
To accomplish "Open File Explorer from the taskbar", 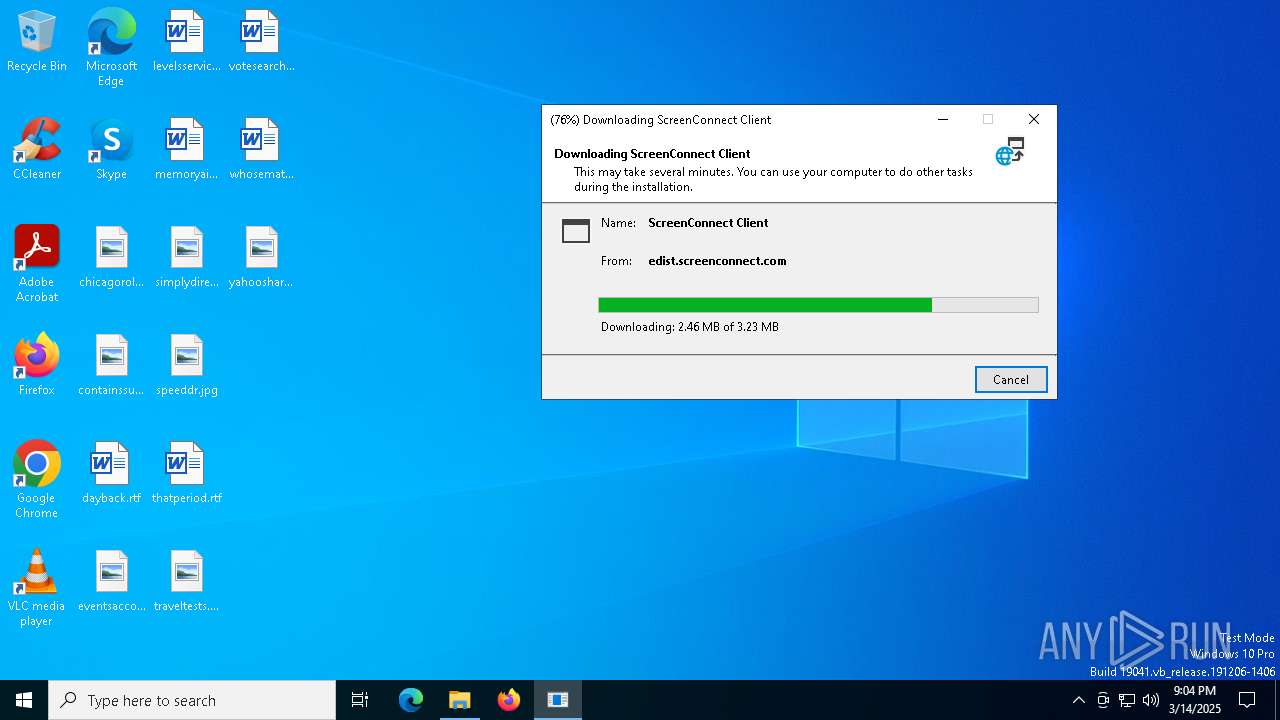I will click(x=460, y=700).
